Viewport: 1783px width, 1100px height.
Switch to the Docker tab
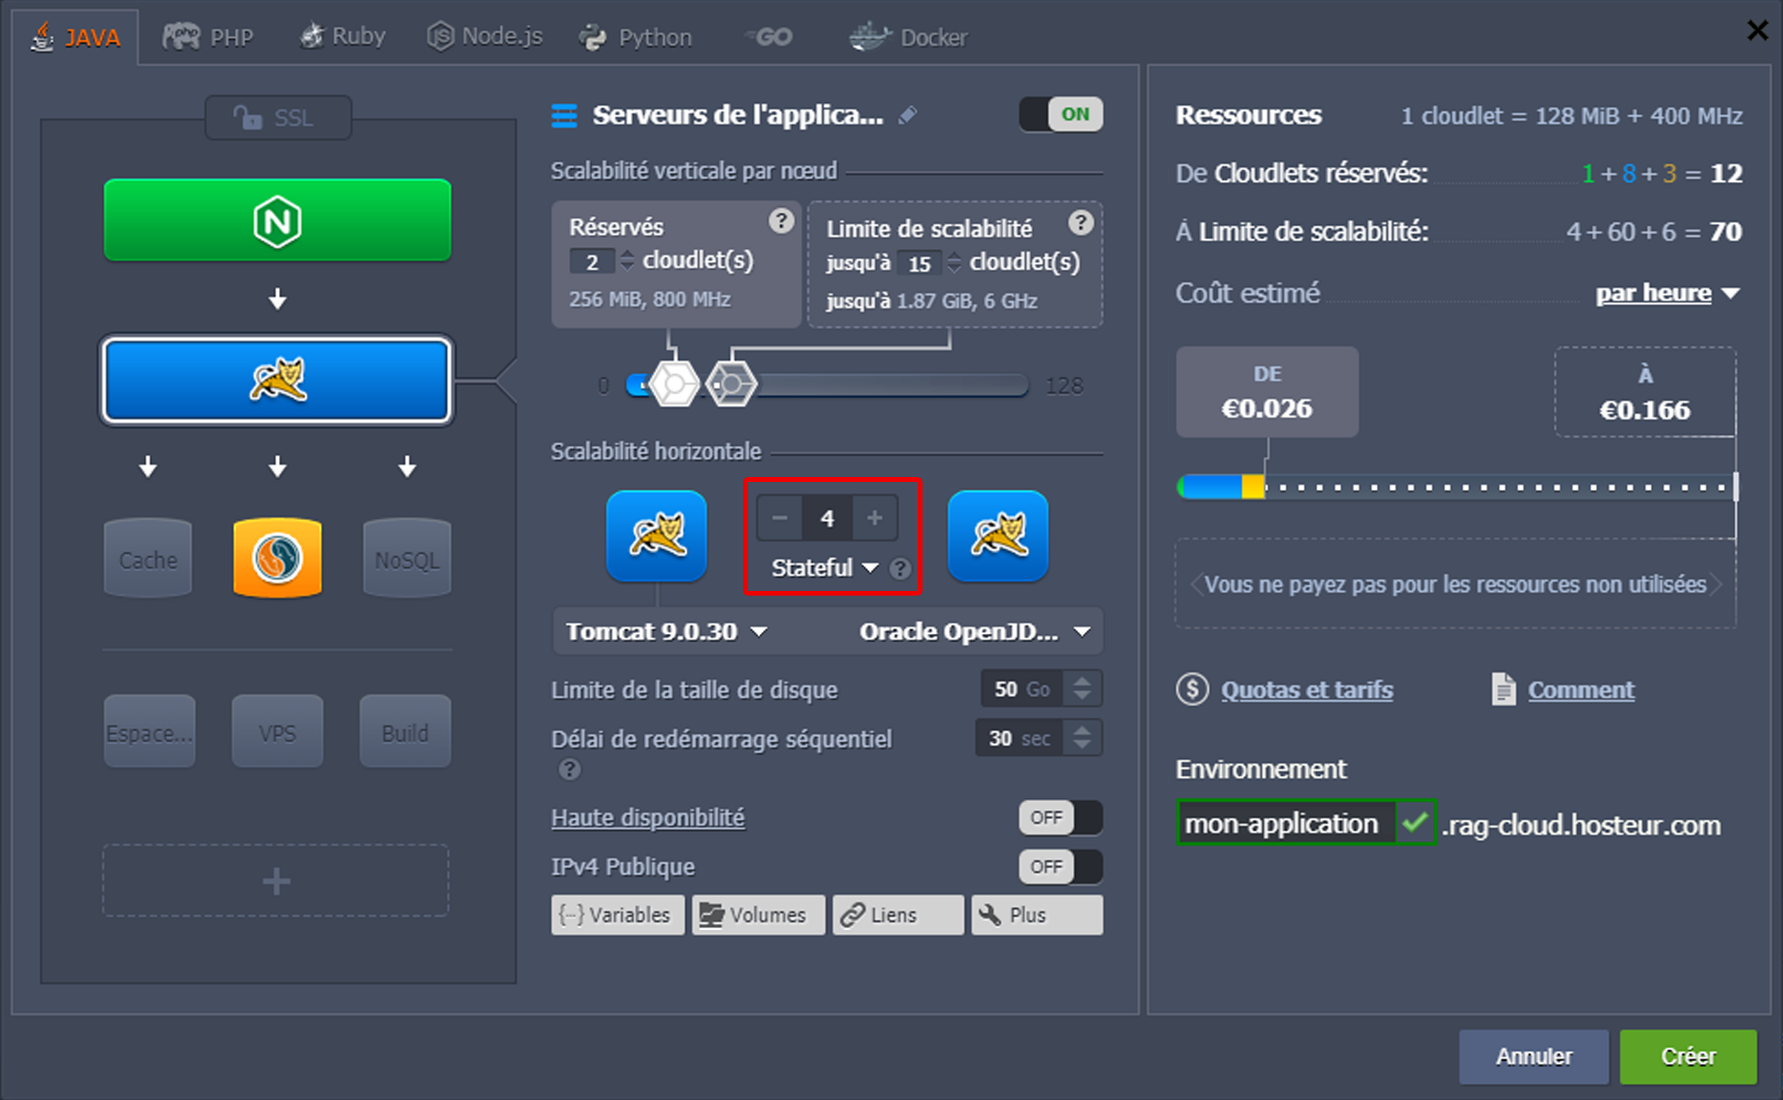908,37
